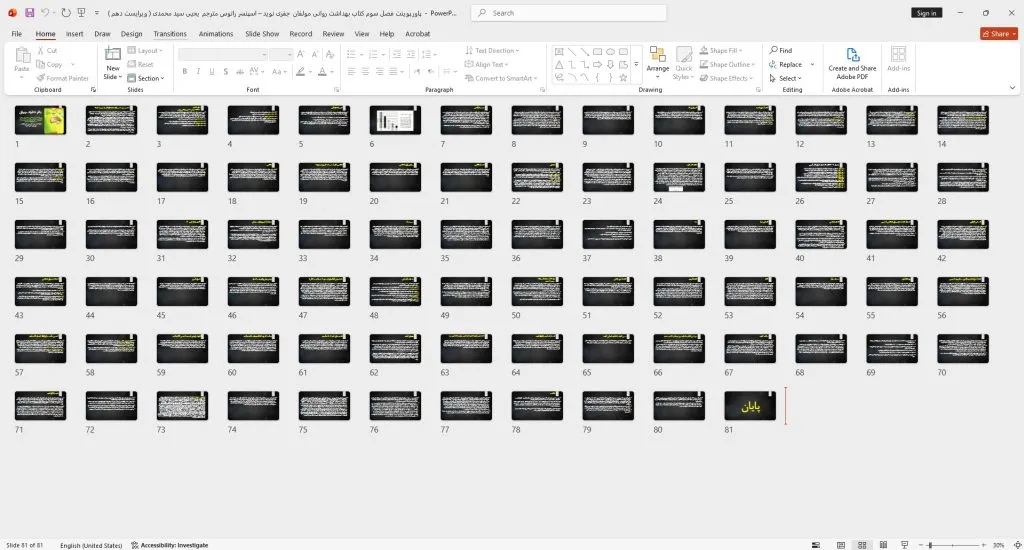Viewport: 1024px width, 550px height.
Task: Toggle Italic formatting
Action: (198, 71)
